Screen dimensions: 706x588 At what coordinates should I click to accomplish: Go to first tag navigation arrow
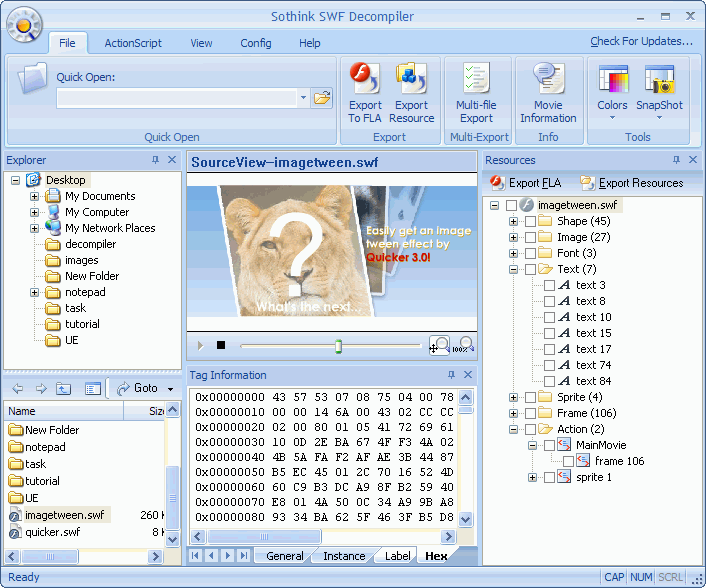[x=195, y=556]
